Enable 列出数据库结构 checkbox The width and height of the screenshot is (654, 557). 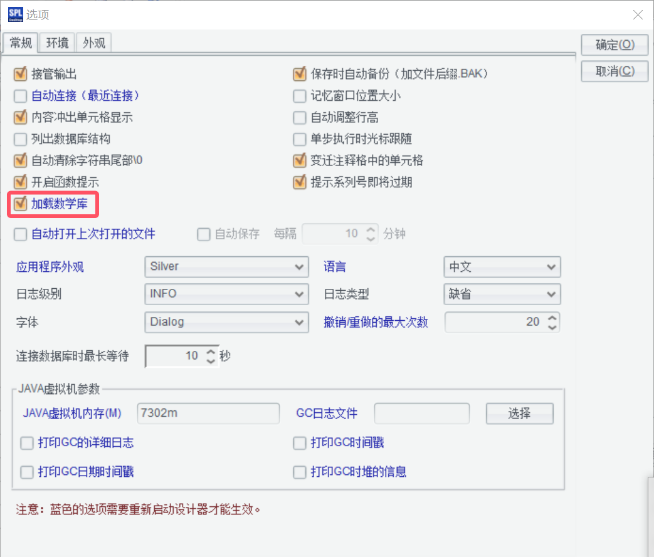click(x=20, y=139)
